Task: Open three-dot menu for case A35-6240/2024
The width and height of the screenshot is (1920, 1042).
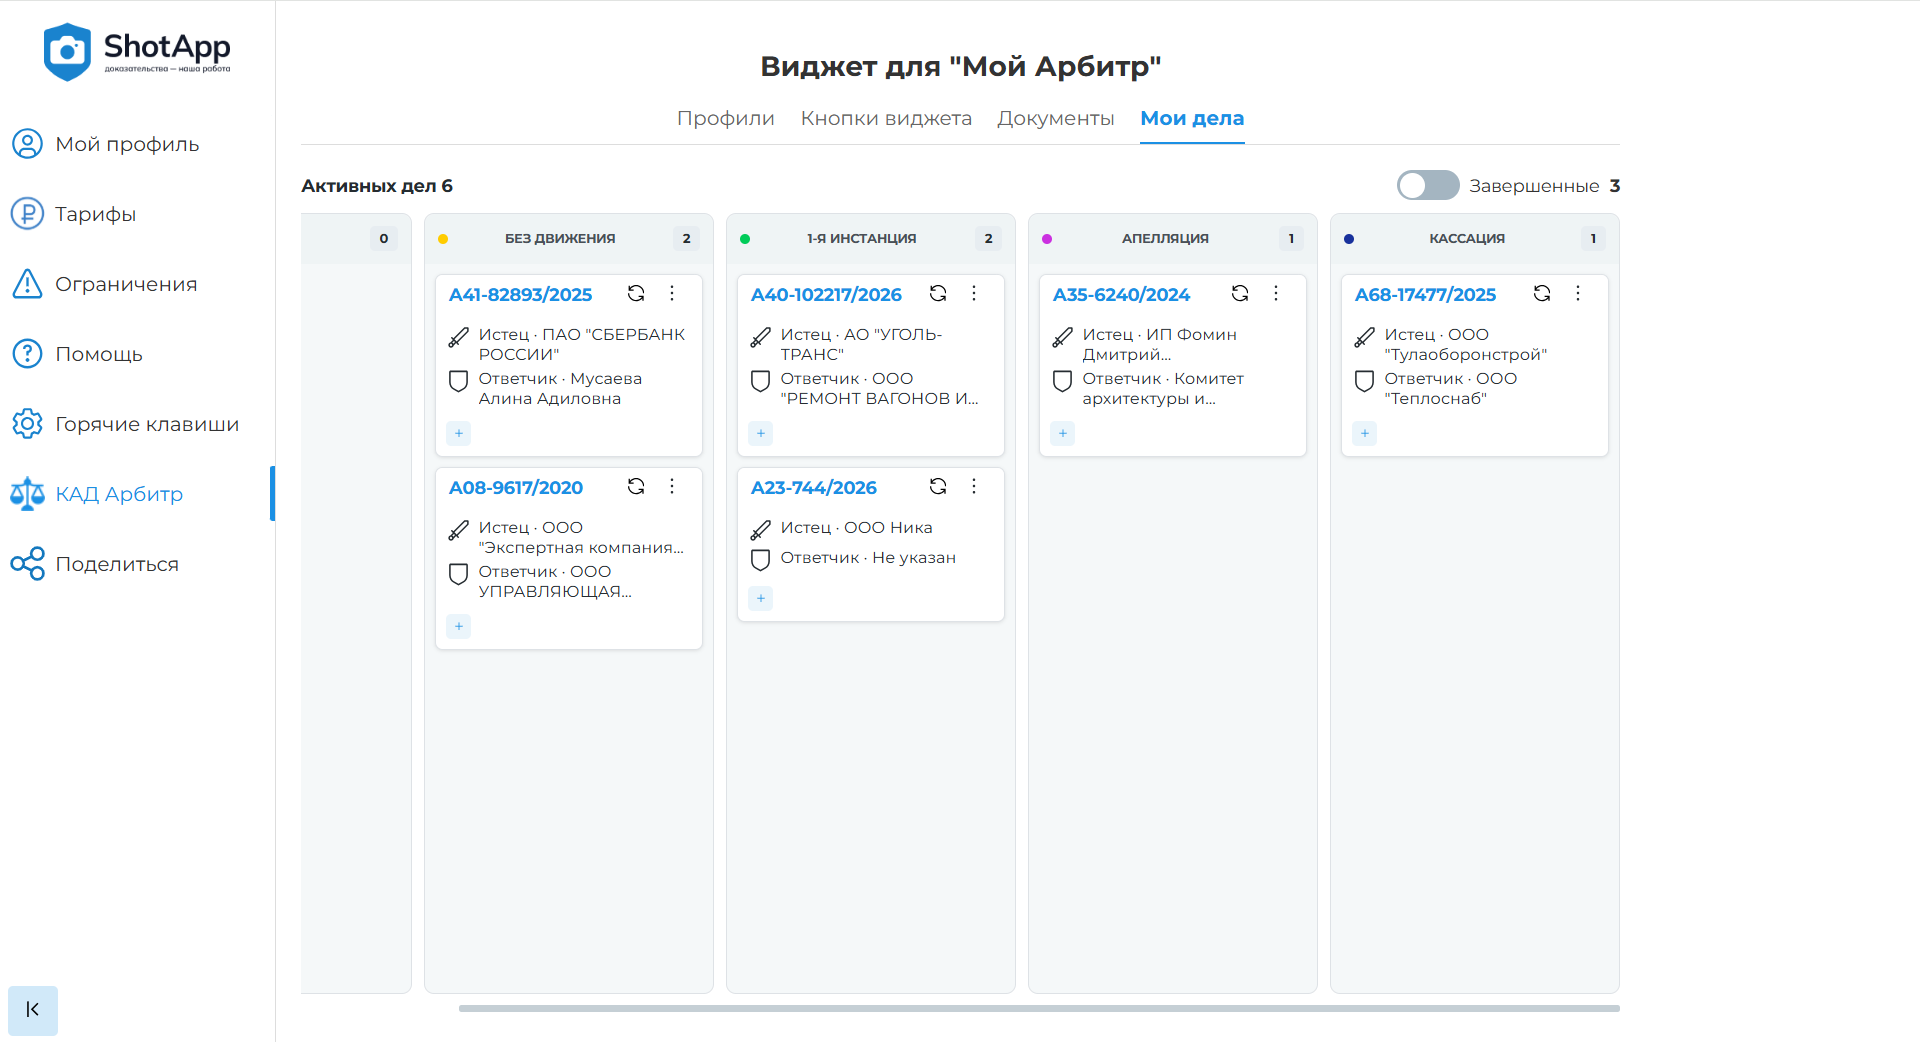Action: (1276, 293)
